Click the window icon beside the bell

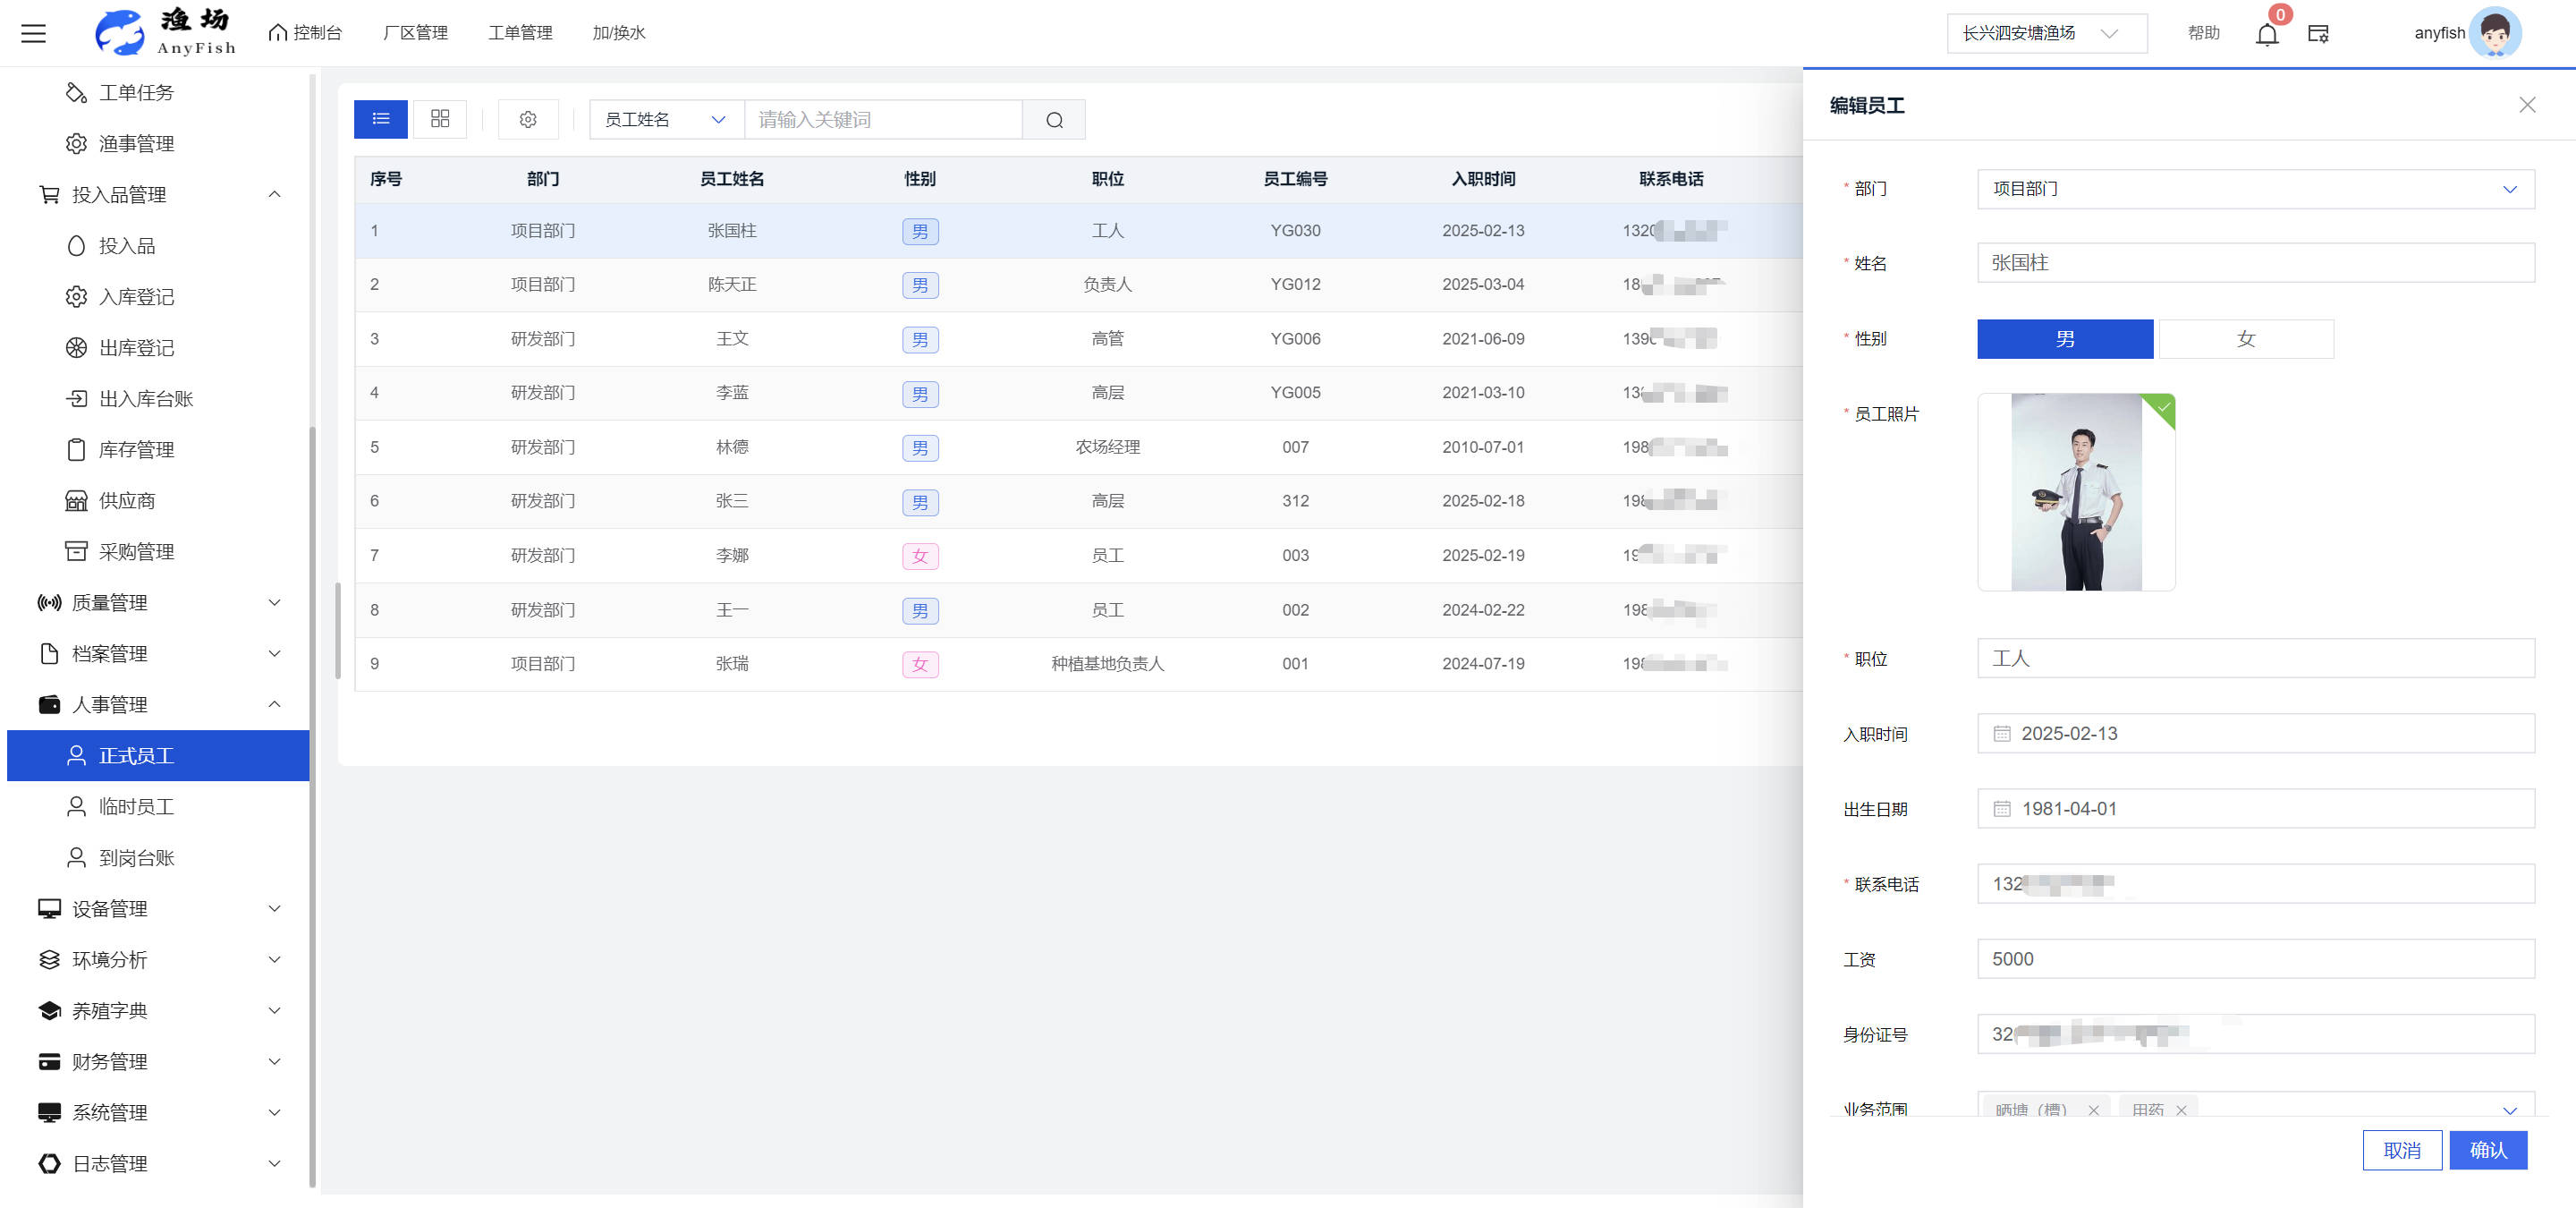click(2318, 34)
